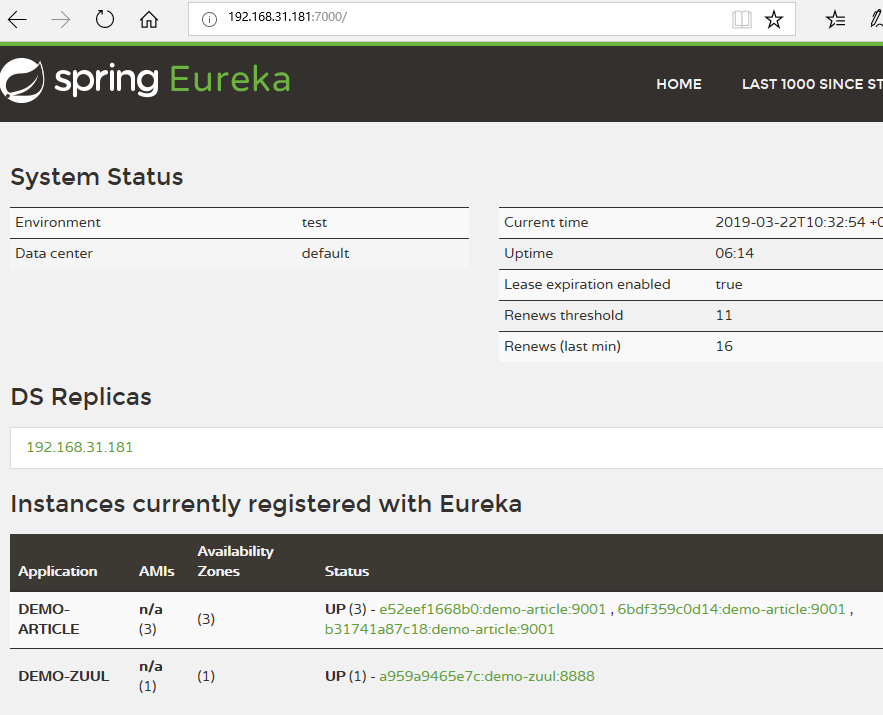Viewport: 883px width, 715px height.
Task: Open the browser home page
Action: pos(149,20)
